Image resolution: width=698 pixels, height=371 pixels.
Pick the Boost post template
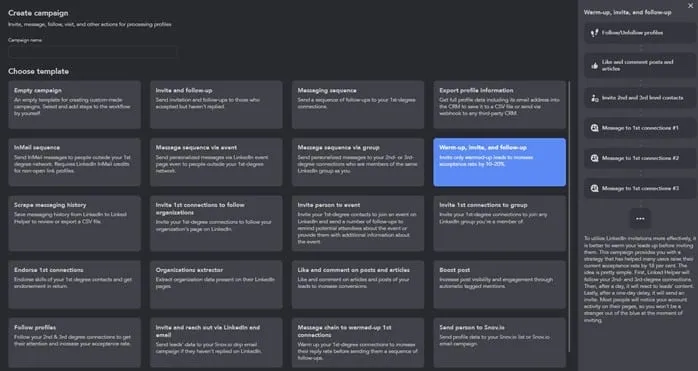(499, 285)
